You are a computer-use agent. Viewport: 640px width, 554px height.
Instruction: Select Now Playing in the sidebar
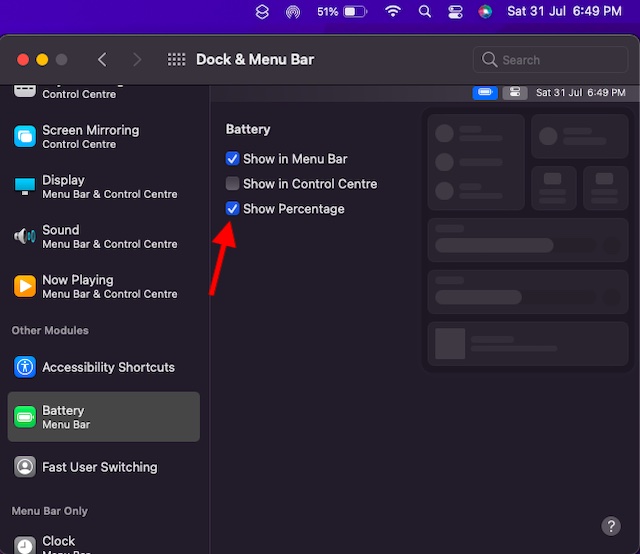point(104,286)
